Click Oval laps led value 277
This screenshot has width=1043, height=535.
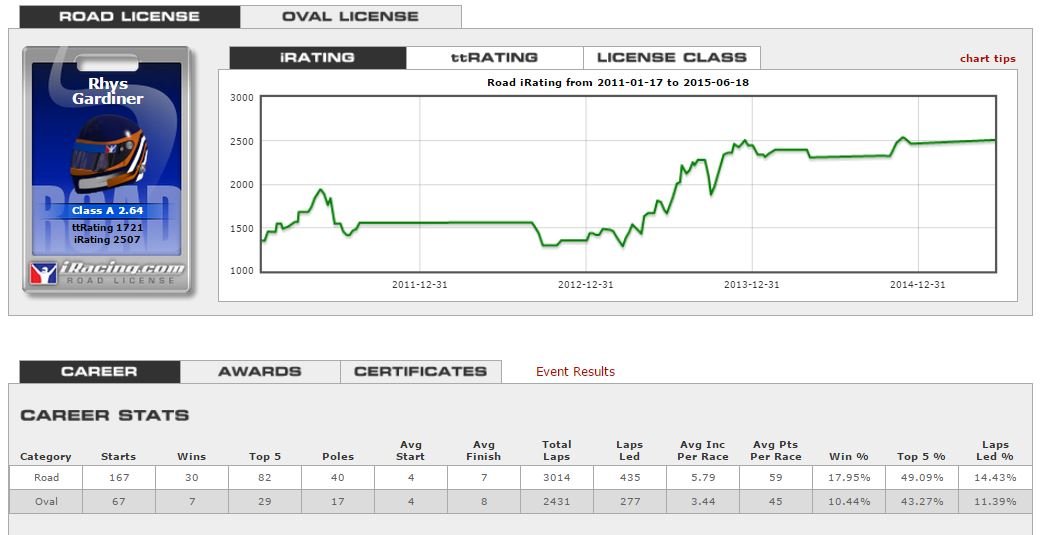(x=629, y=502)
